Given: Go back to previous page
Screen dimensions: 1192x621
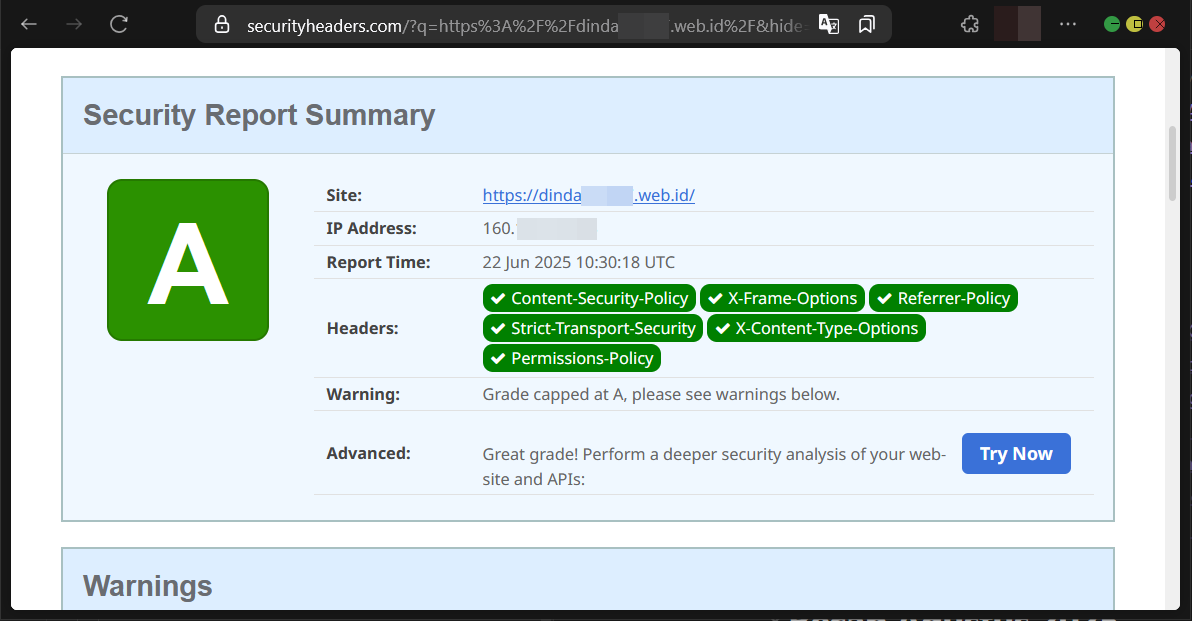Looking at the screenshot, I should [x=29, y=24].
